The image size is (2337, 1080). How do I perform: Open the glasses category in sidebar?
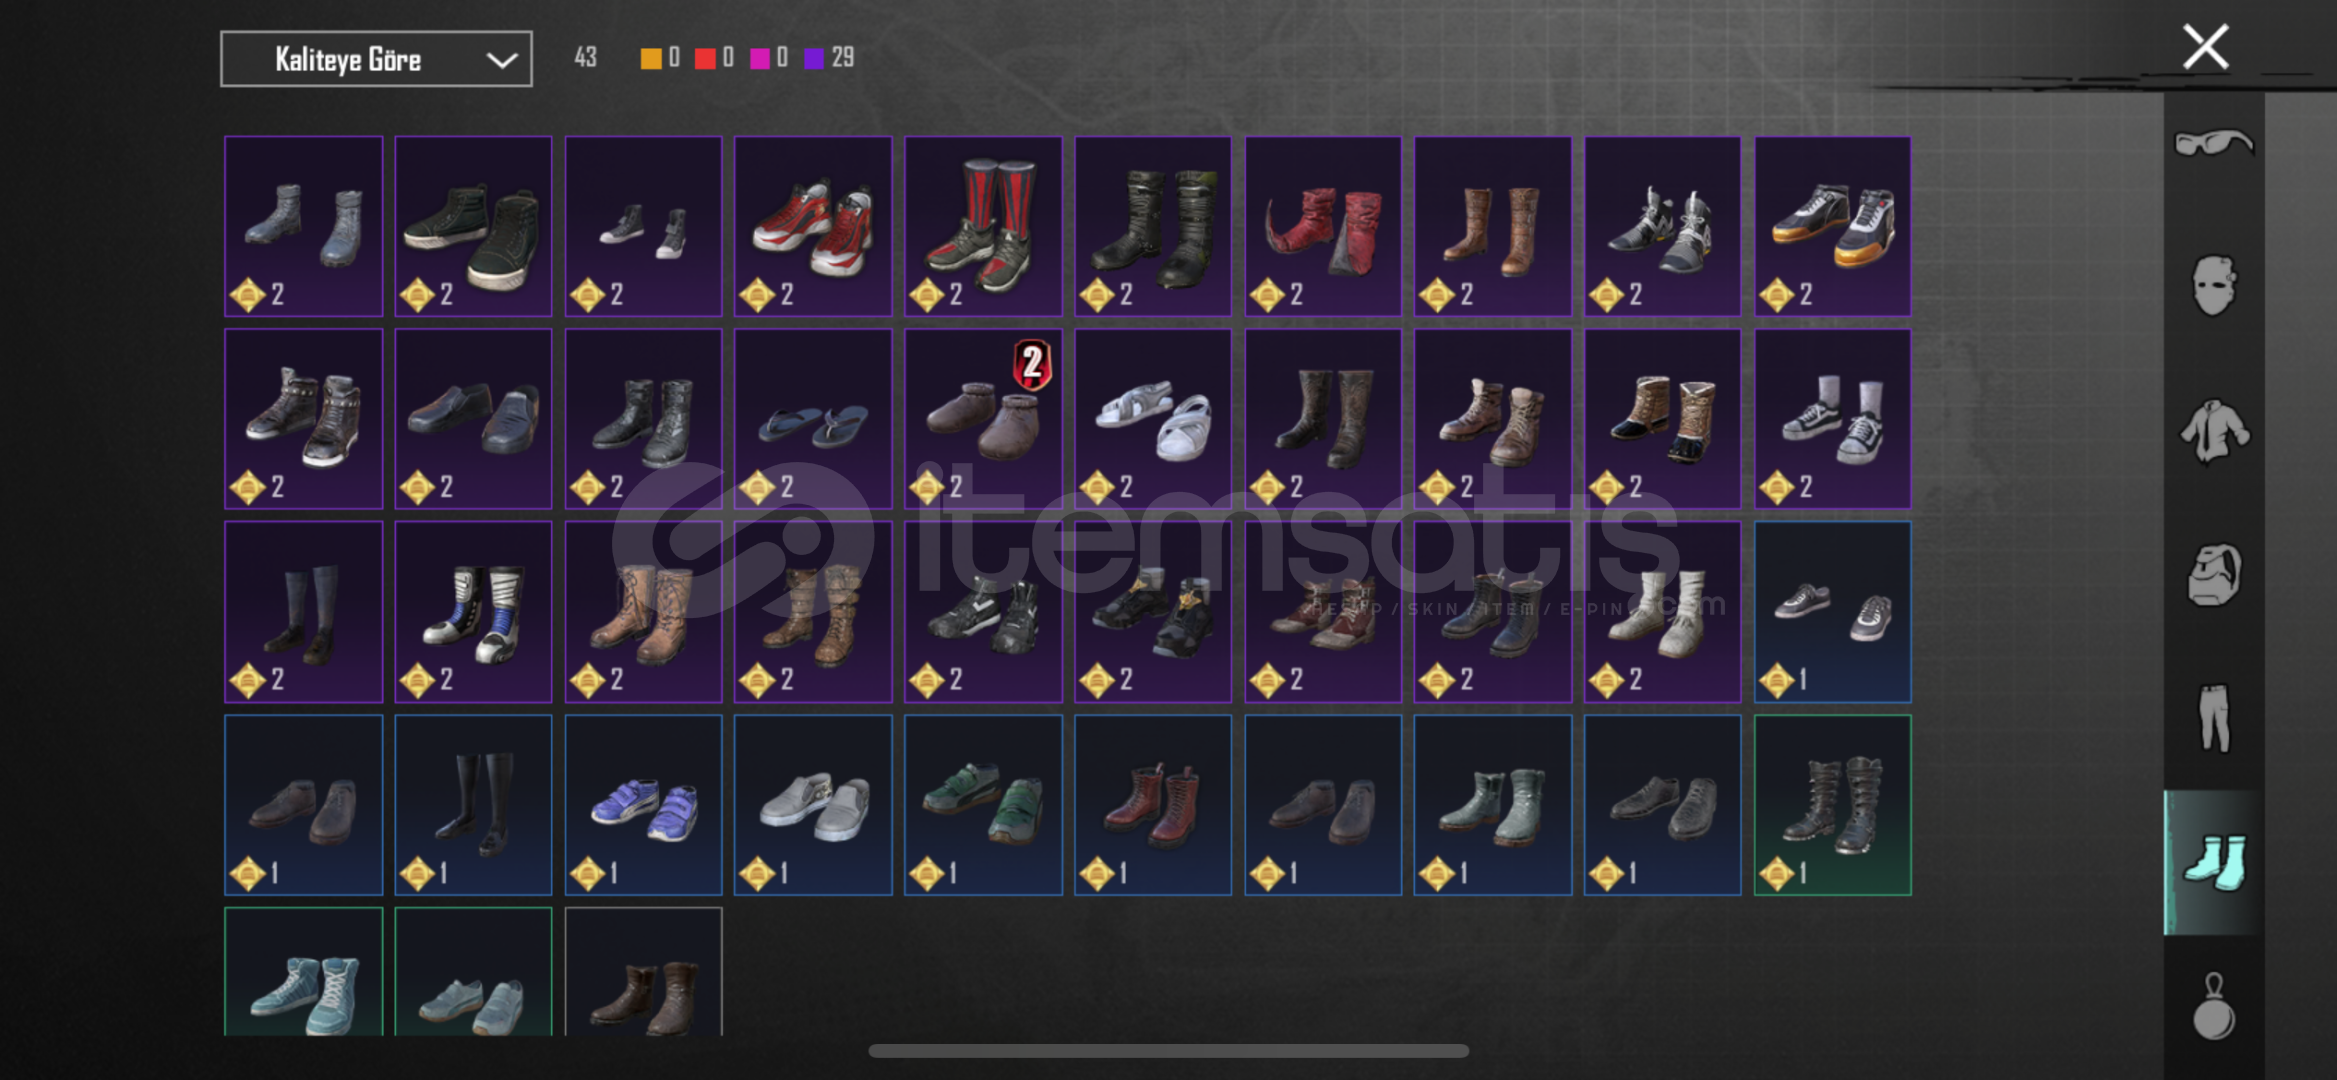point(2214,143)
